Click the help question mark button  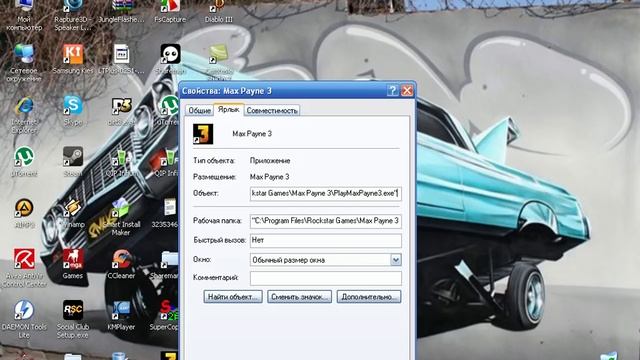pyautogui.click(x=392, y=91)
